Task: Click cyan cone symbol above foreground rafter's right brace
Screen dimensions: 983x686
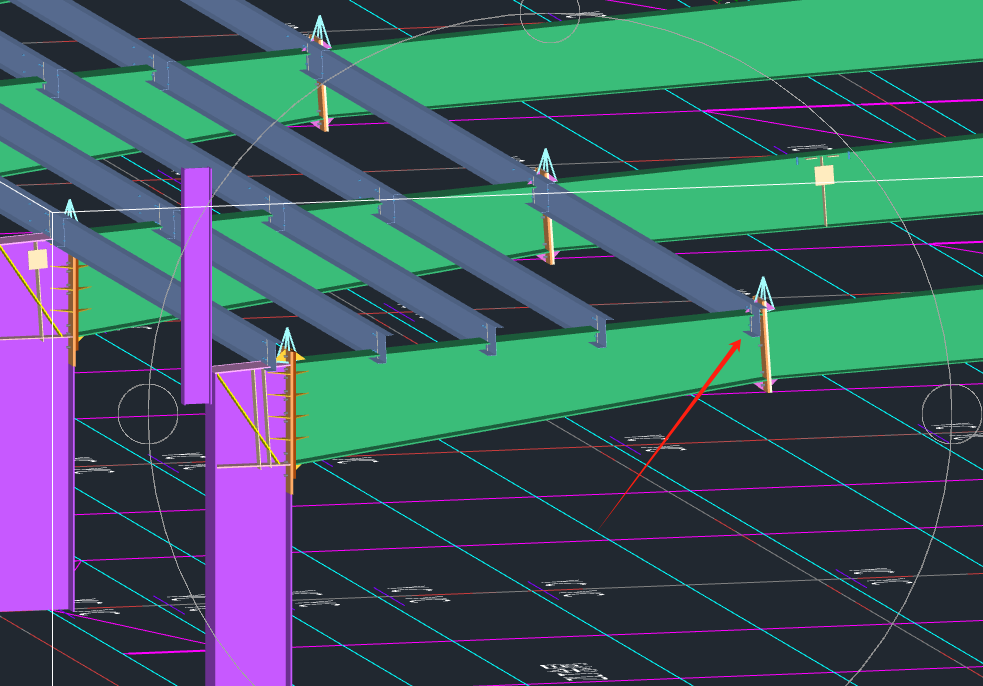Action: (x=763, y=292)
